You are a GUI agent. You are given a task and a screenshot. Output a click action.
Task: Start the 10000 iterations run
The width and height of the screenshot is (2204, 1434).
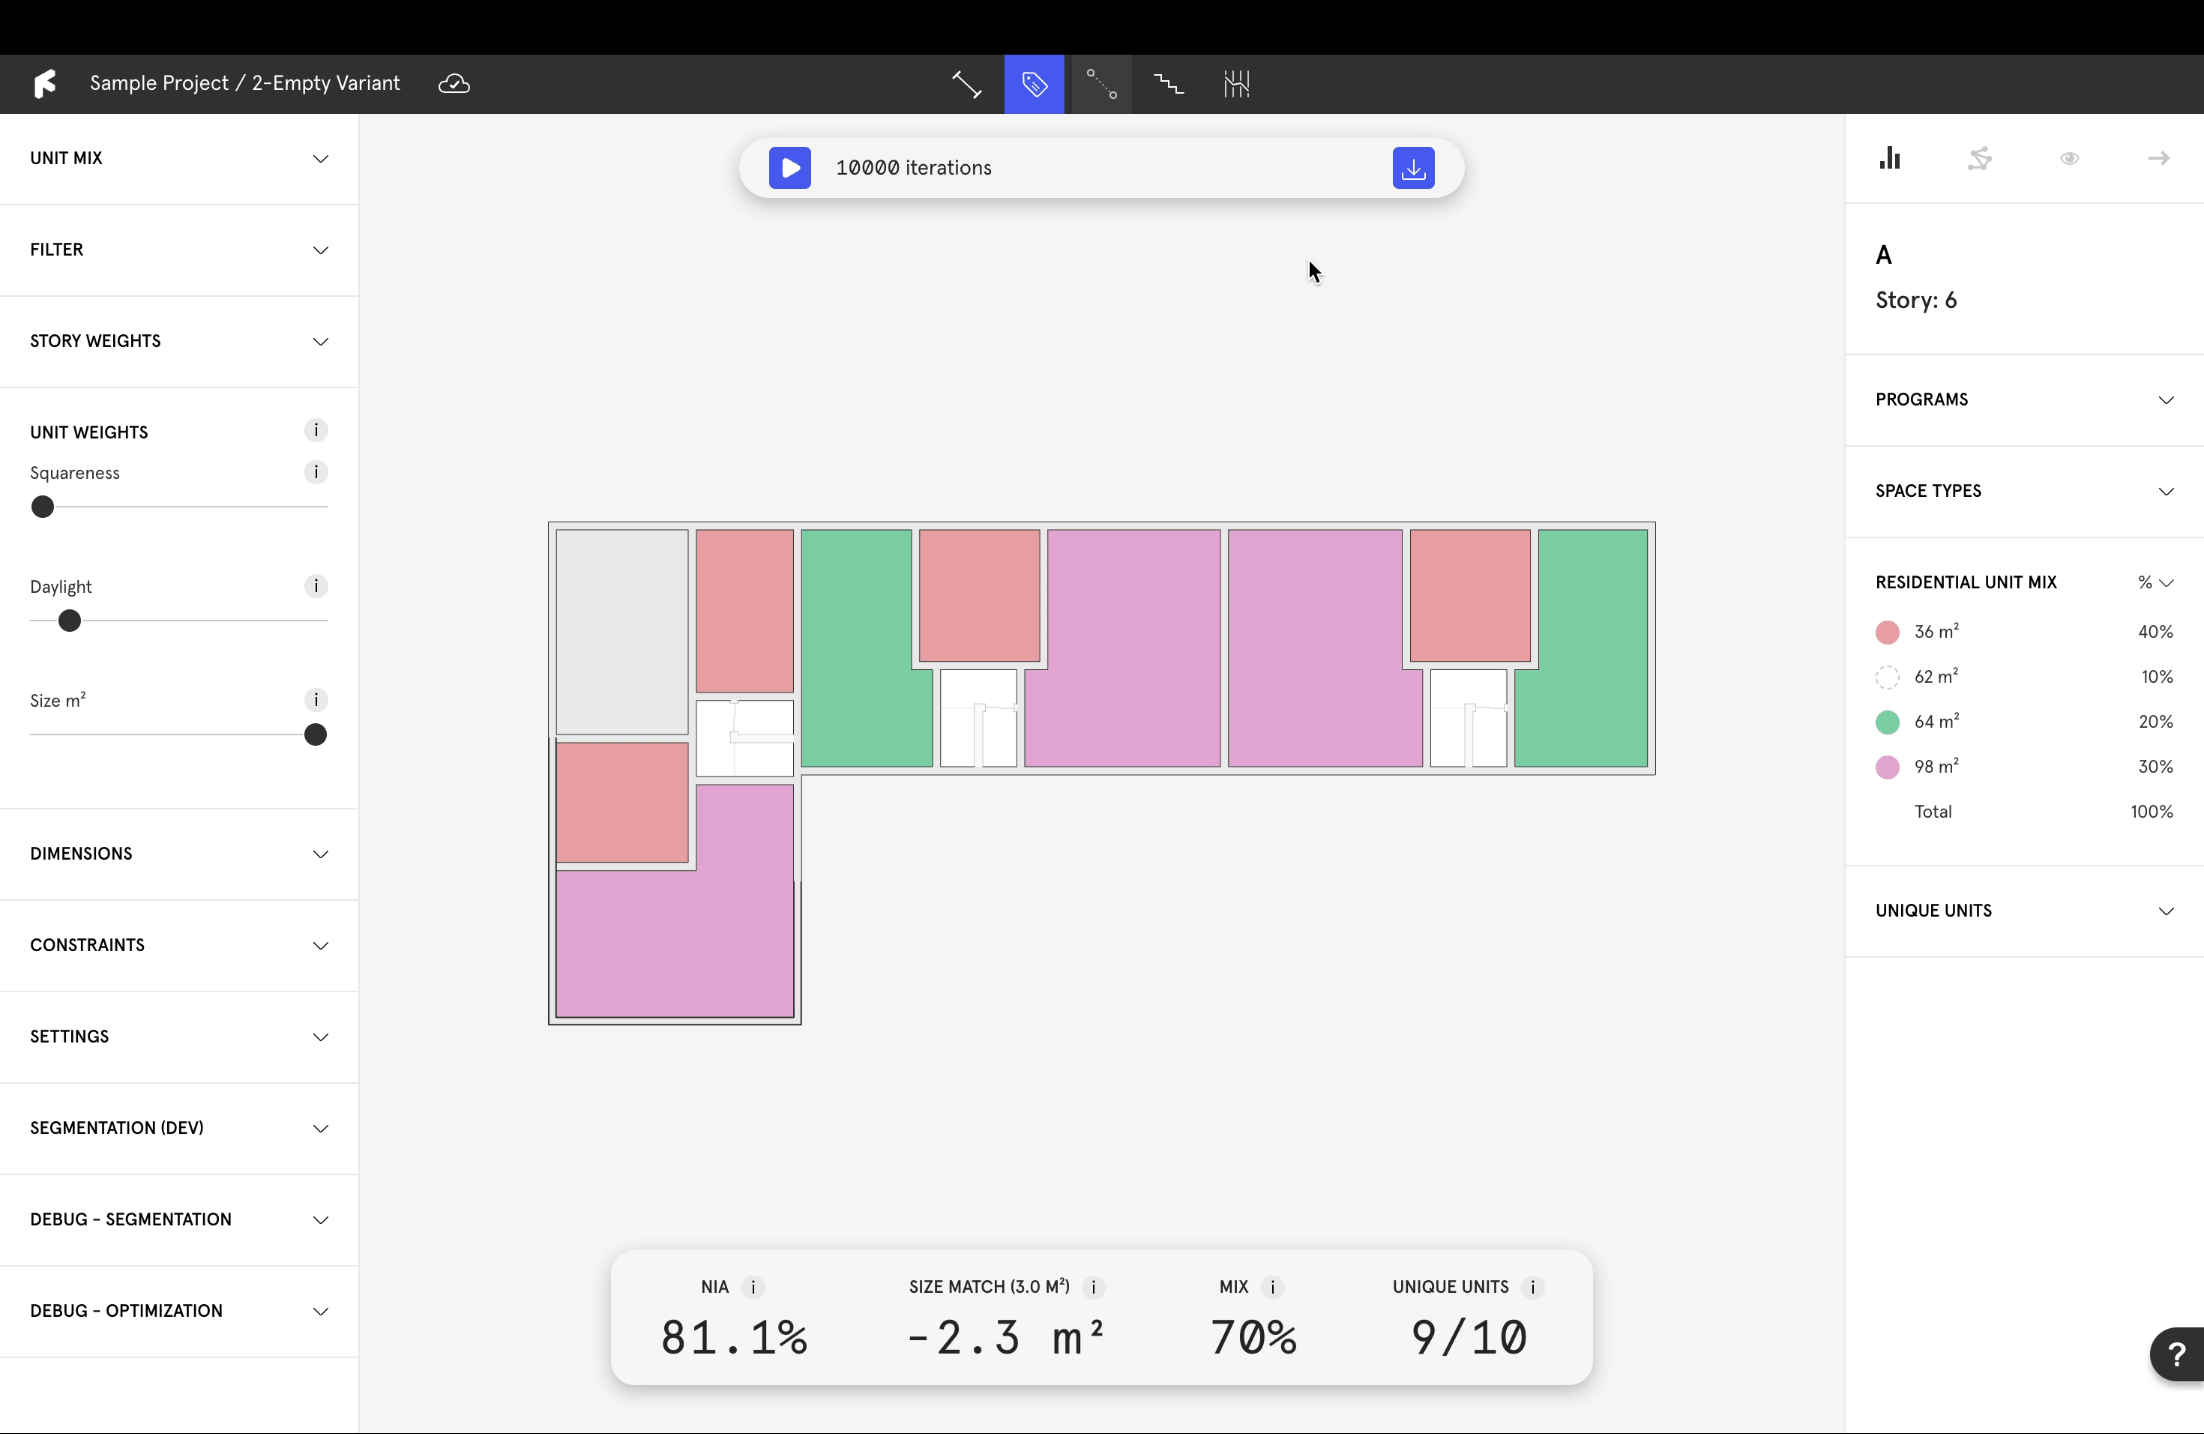[x=790, y=168]
